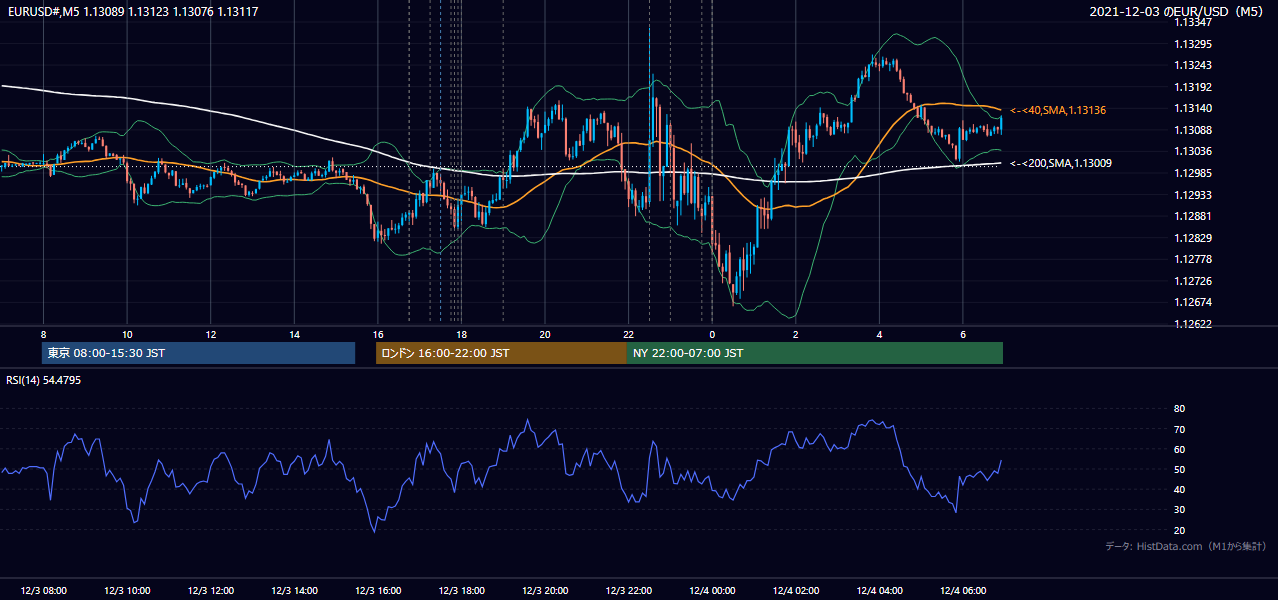Click hour label 14 under the price chart

pyautogui.click(x=294, y=334)
